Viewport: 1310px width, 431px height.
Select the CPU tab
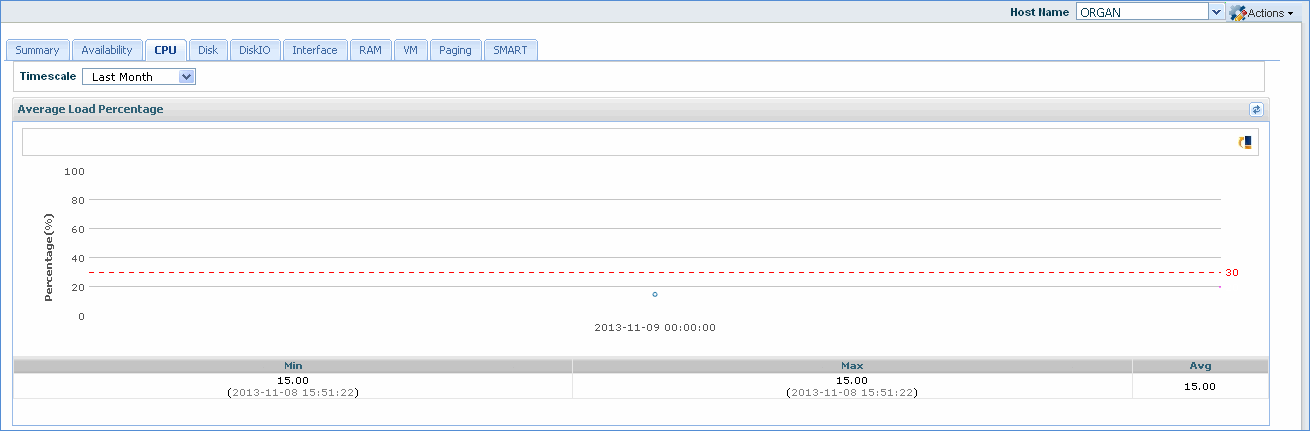(x=165, y=50)
